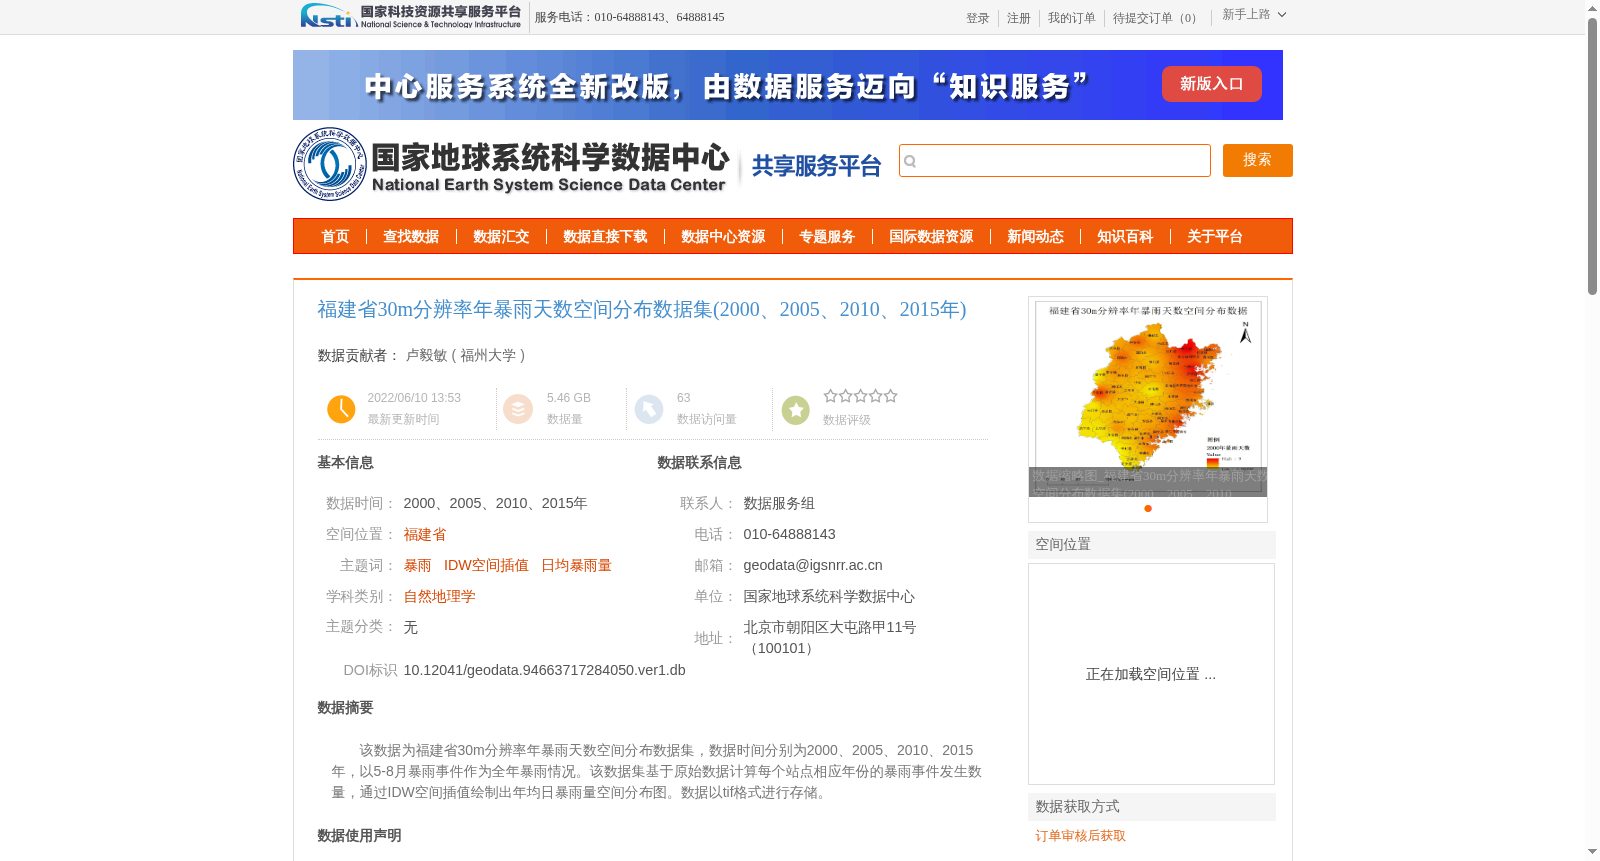Click the 登录 login link
Screen dimensions: 1600x861
[x=978, y=18]
